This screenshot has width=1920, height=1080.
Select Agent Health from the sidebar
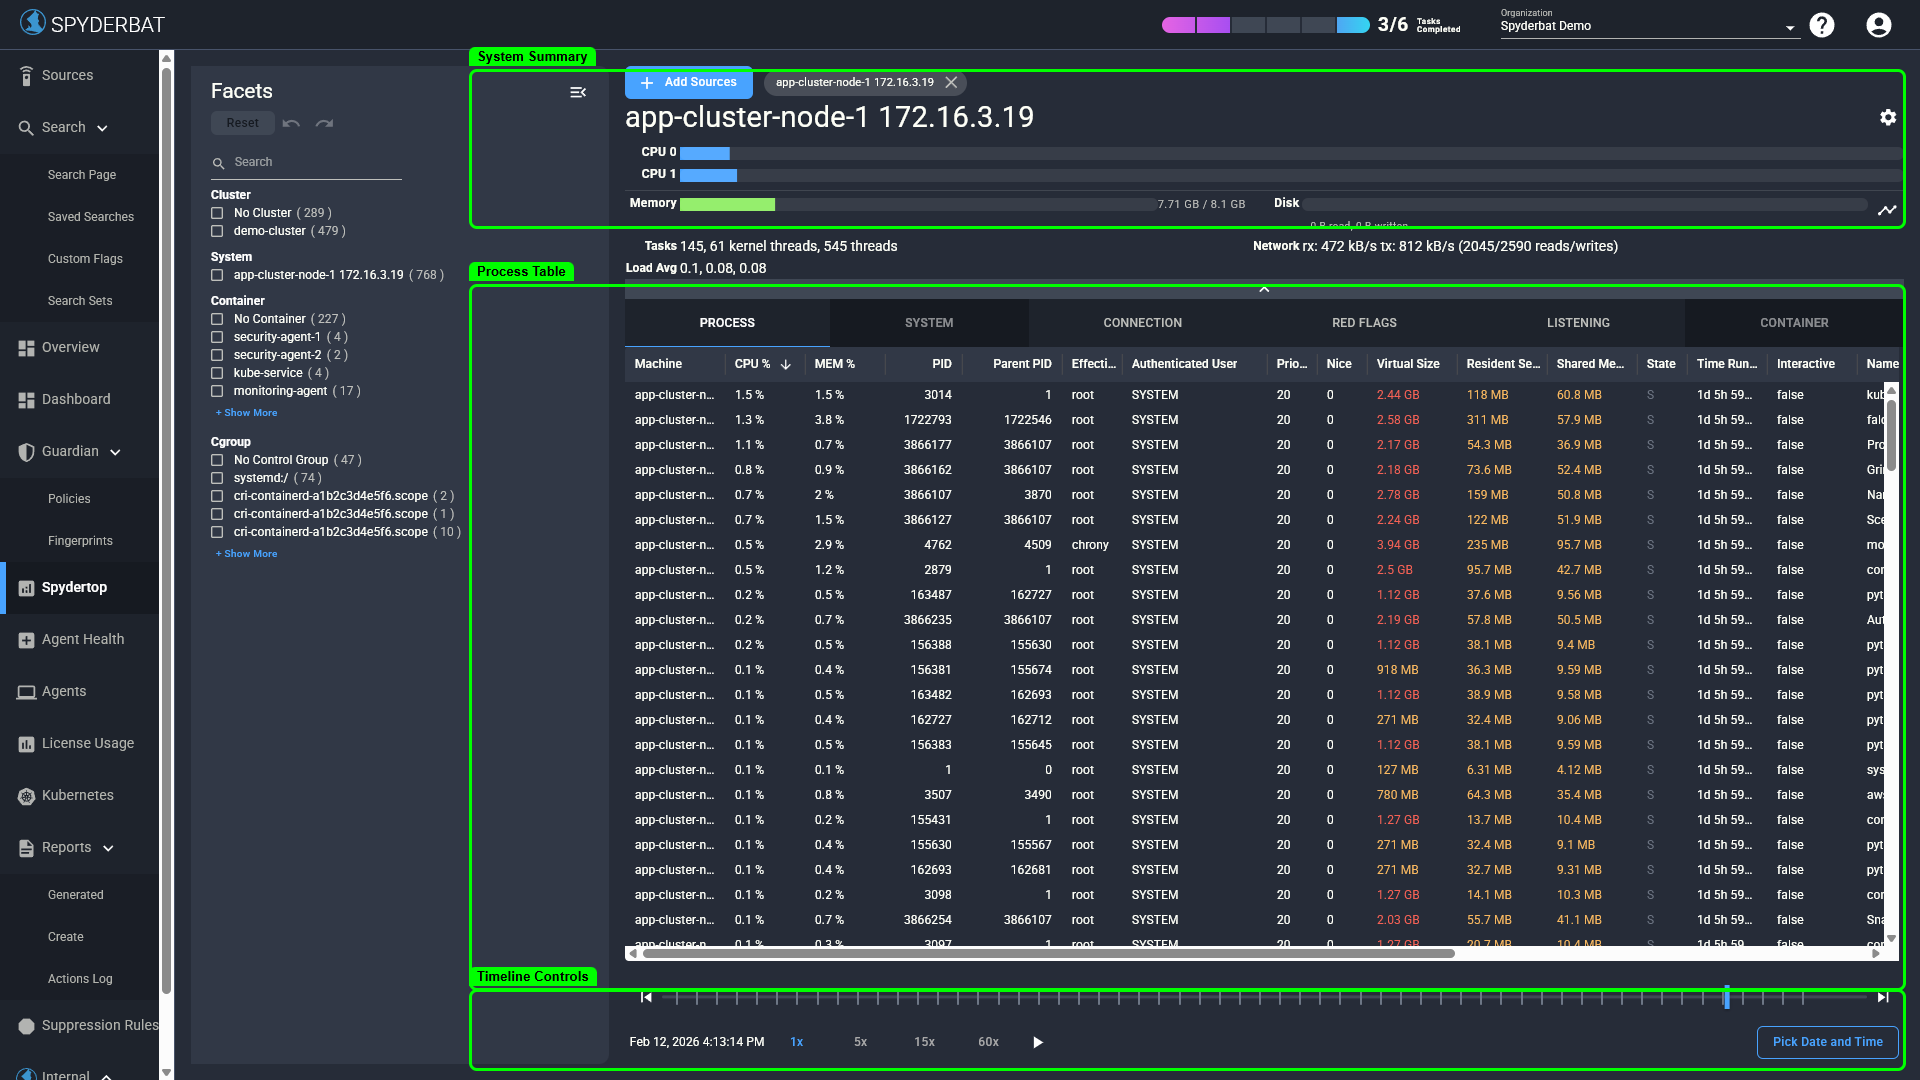point(82,639)
